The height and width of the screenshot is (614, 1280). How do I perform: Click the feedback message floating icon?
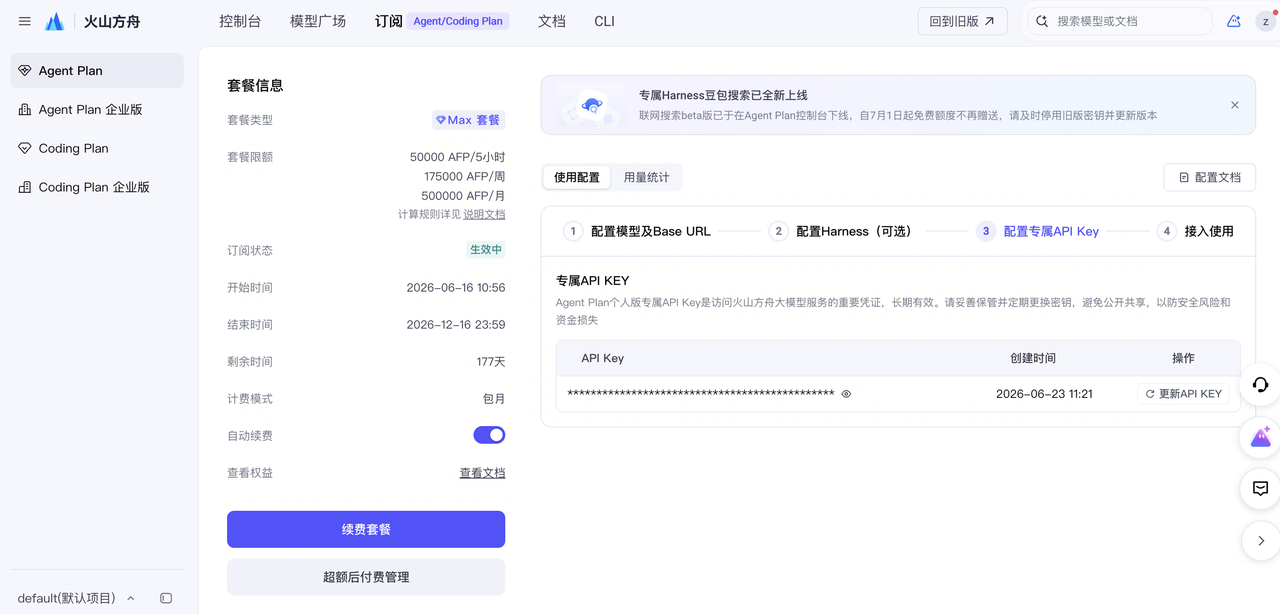[x=1260, y=489]
